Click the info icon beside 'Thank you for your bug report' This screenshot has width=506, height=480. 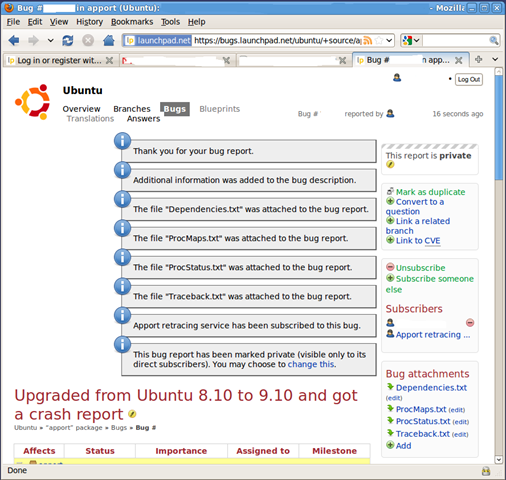coord(122,141)
